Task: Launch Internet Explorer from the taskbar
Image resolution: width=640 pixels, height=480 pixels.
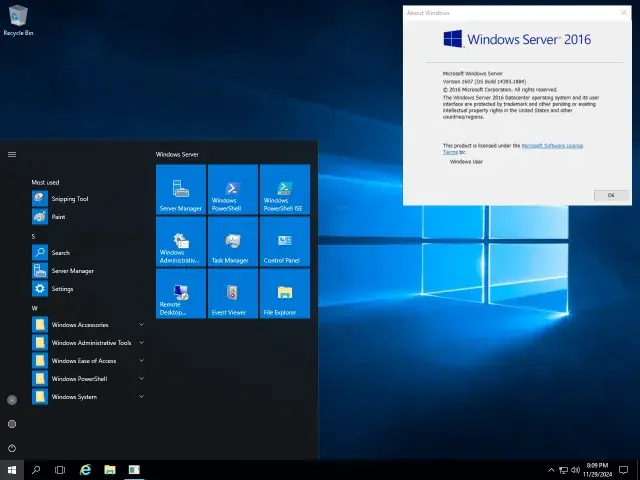Action: pyautogui.click(x=85, y=470)
